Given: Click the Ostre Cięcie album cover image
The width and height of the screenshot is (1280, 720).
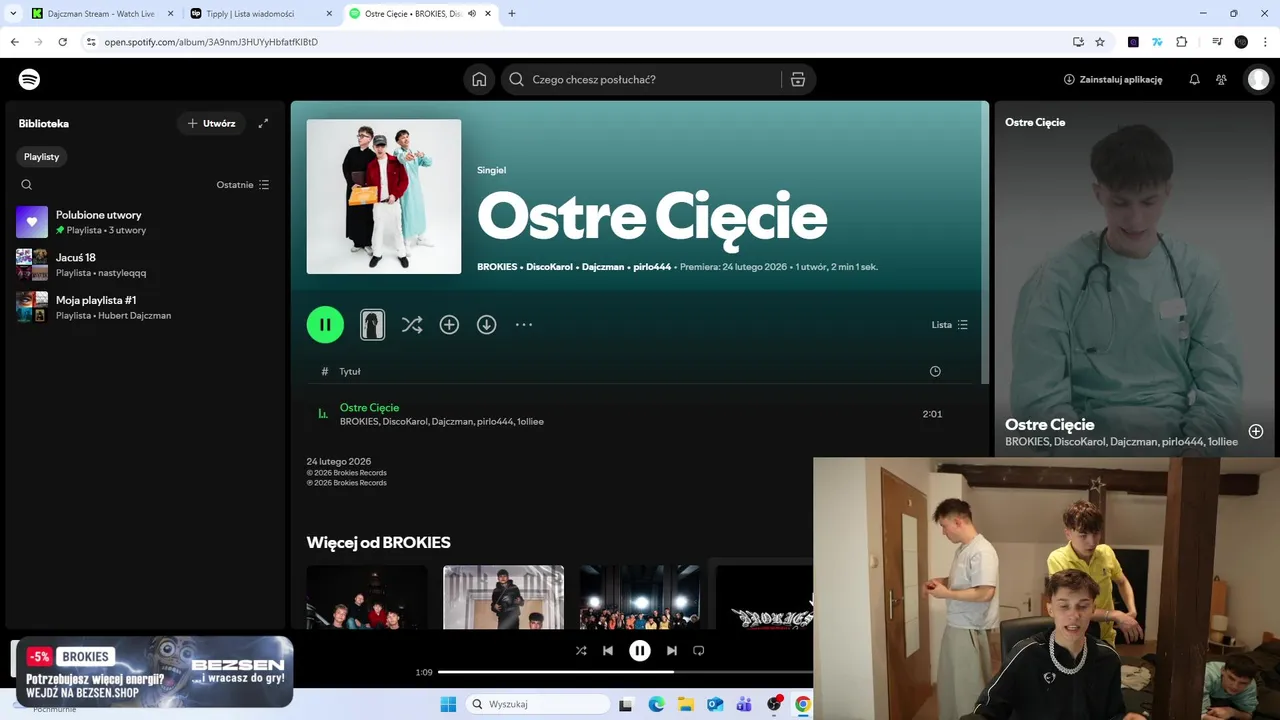Looking at the screenshot, I should click(384, 197).
